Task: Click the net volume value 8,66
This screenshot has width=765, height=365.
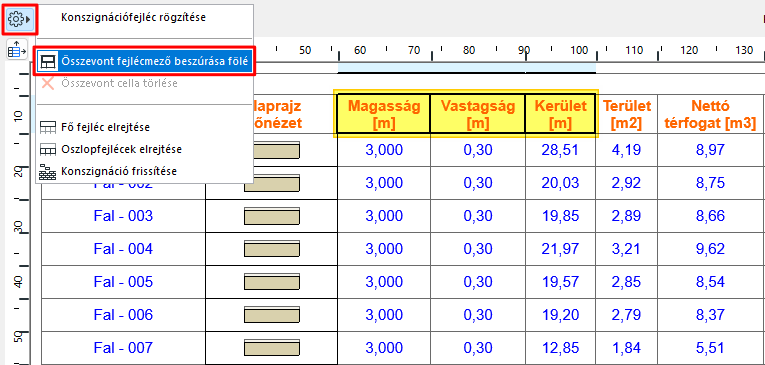Action: (711, 216)
